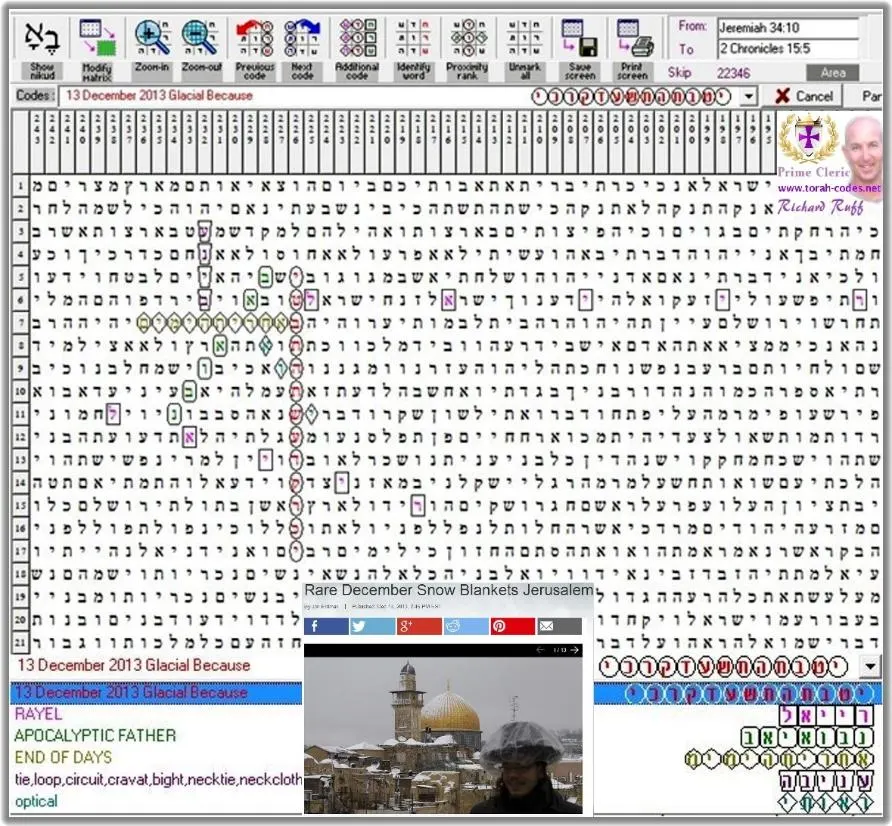The height and width of the screenshot is (826, 892).
Task: Share the snow article on Twitter
Action: [x=372, y=626]
